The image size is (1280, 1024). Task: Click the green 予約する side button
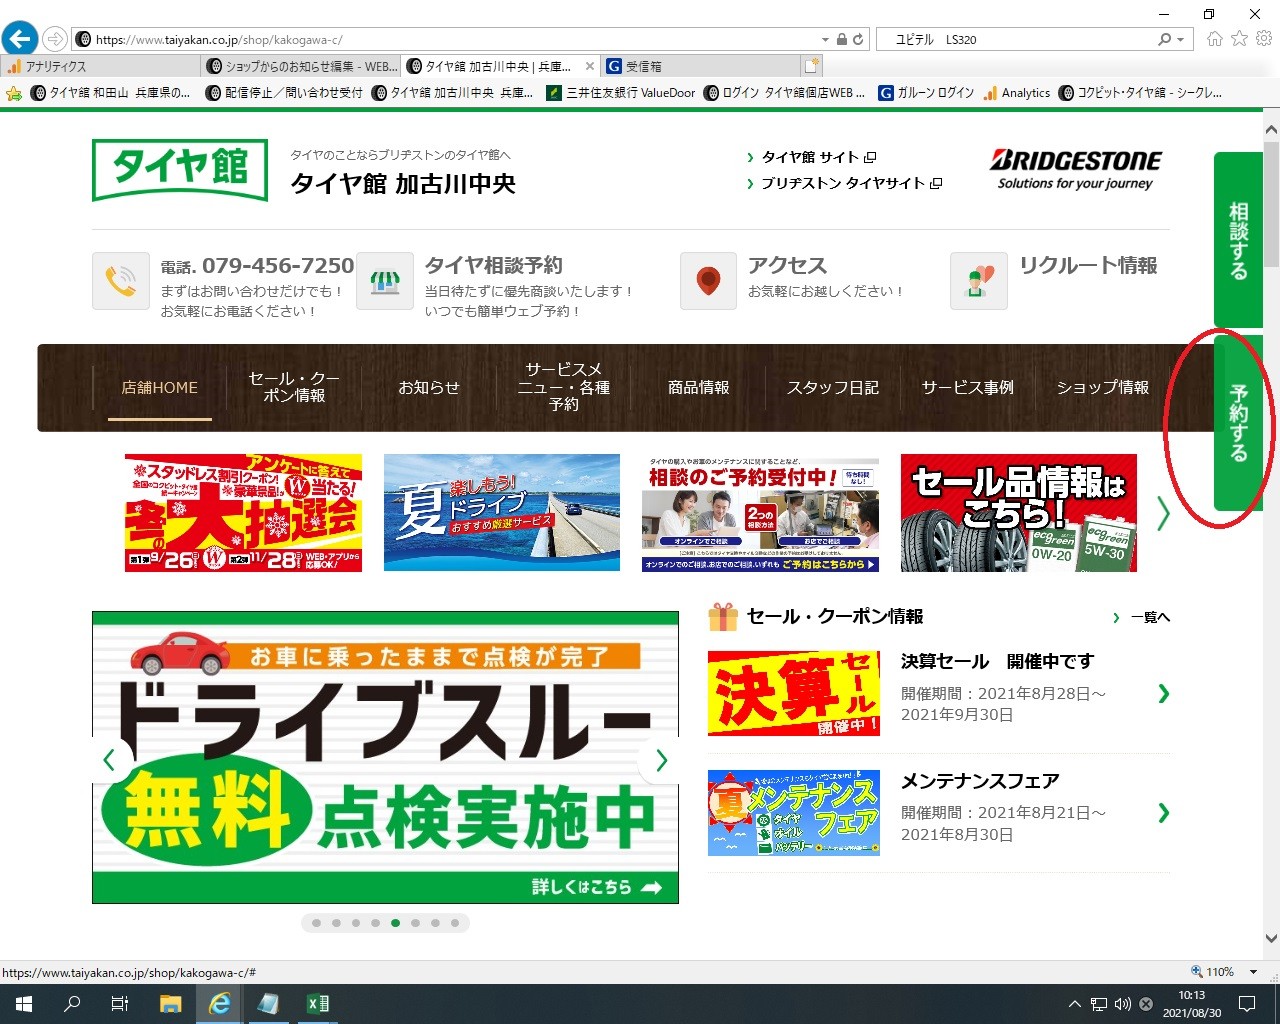[1238, 423]
